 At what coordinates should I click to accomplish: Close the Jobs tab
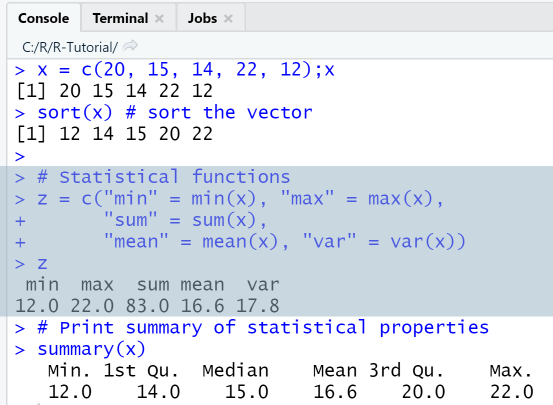(x=229, y=18)
